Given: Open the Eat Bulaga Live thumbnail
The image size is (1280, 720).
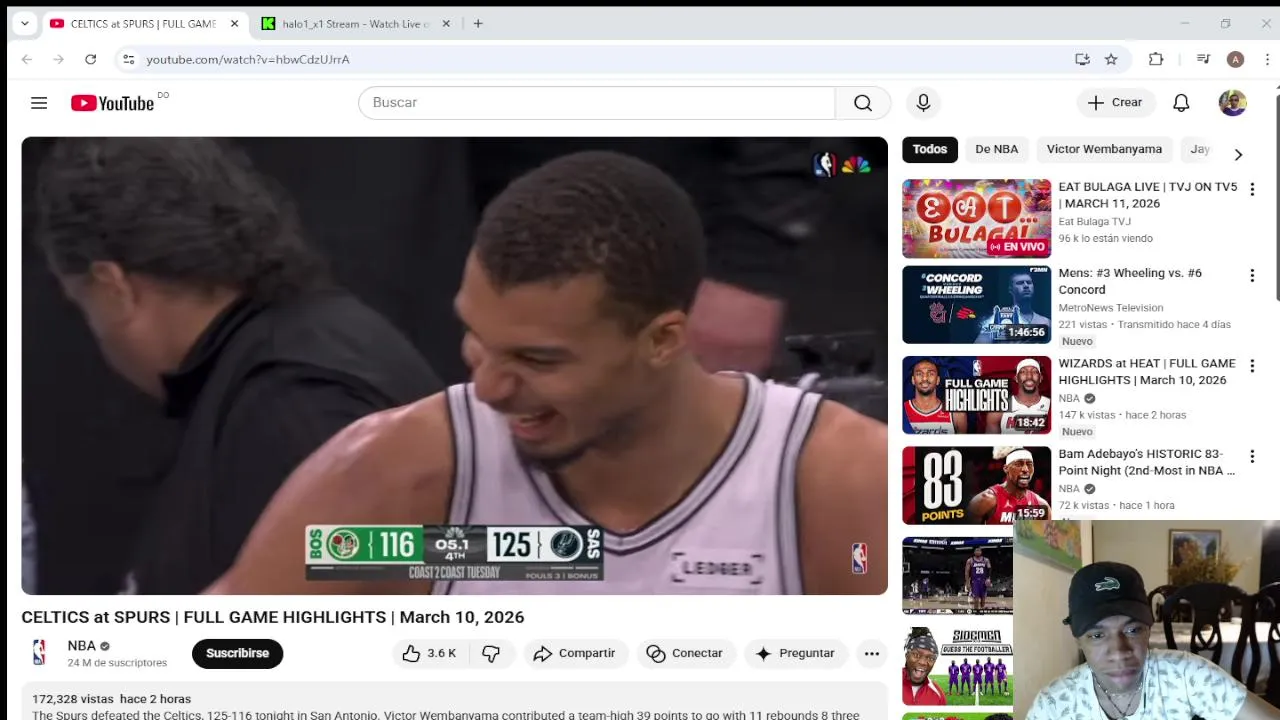Looking at the screenshot, I should pos(976,219).
